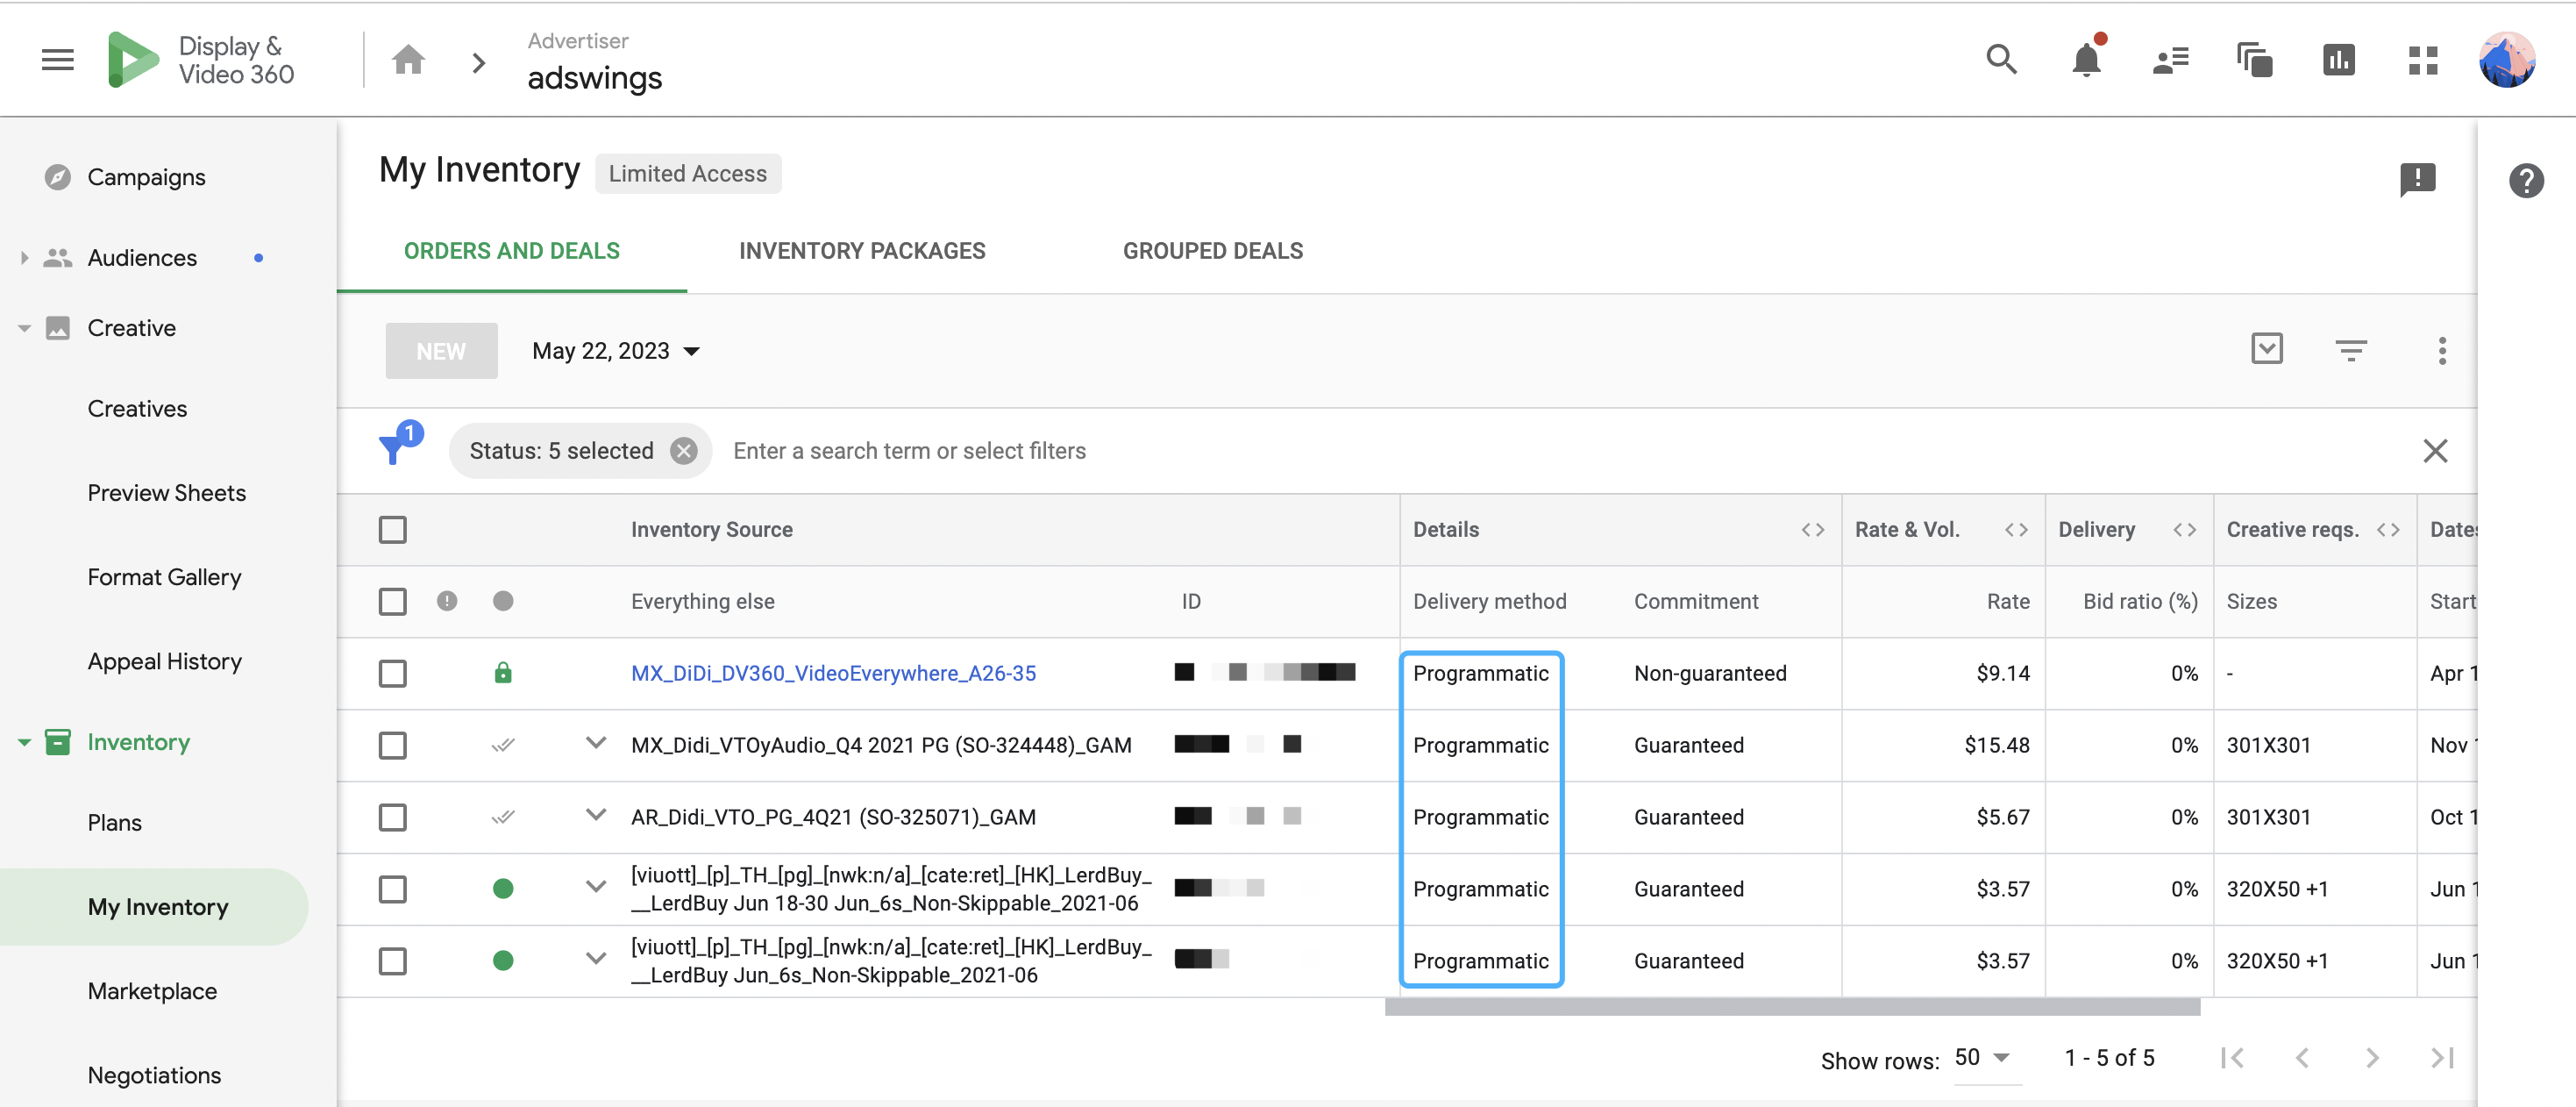This screenshot has width=2576, height=1107.
Task: Jump to last page arrow
Action: click(2441, 1058)
